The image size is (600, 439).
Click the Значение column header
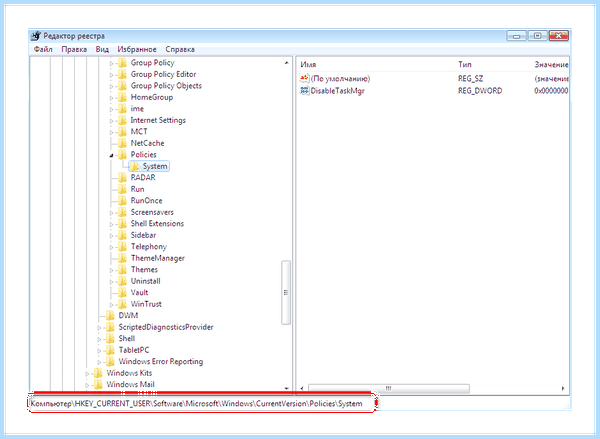tap(551, 65)
